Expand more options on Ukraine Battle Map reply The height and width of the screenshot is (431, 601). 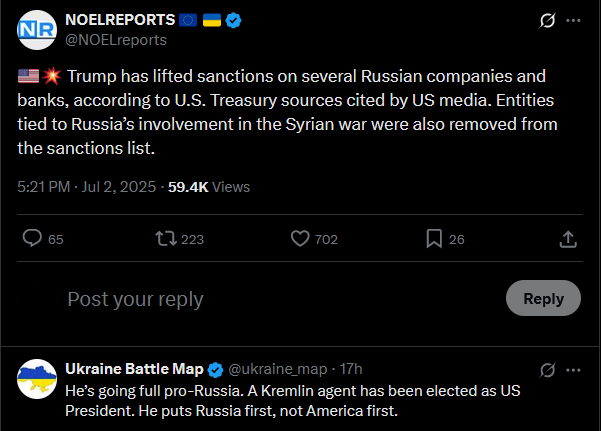click(x=573, y=370)
